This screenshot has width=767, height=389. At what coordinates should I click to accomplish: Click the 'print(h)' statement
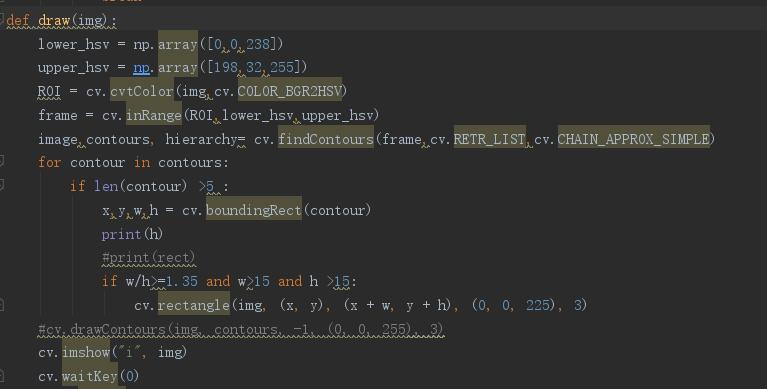click(x=132, y=234)
